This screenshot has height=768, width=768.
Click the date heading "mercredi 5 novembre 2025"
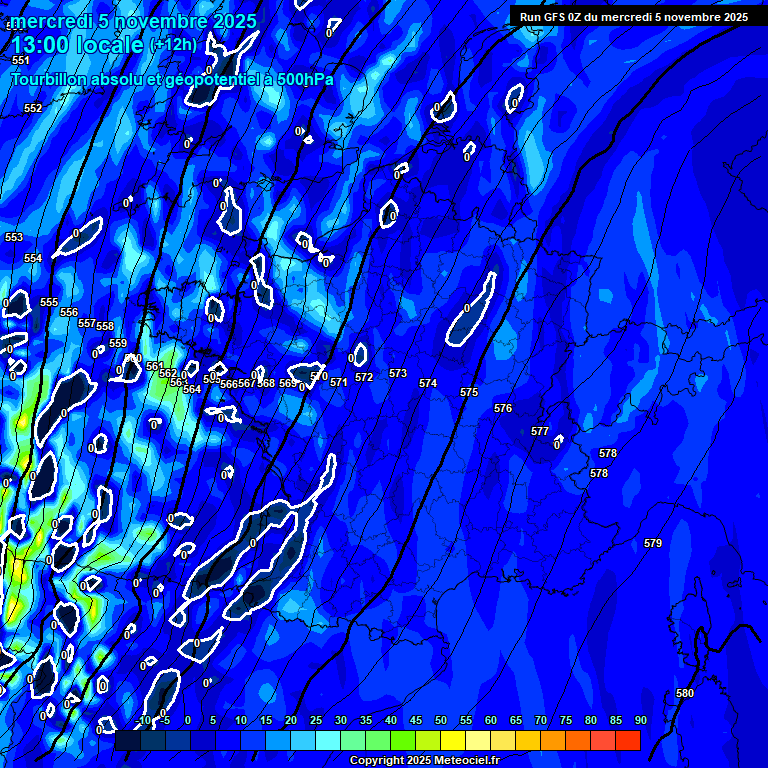[x=134, y=22]
